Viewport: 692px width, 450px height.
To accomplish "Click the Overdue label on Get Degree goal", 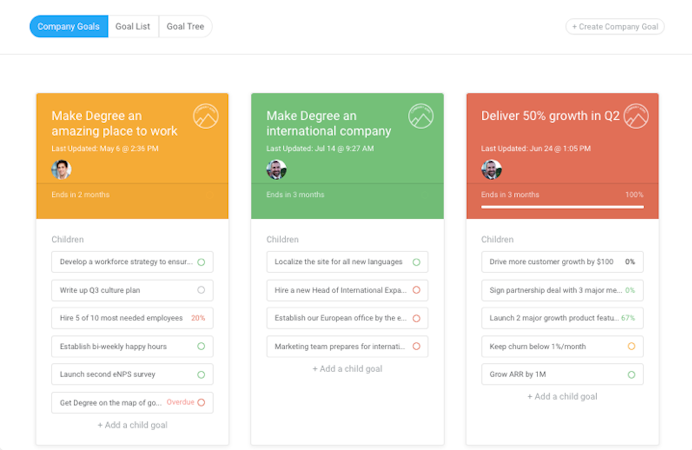I will pos(181,402).
